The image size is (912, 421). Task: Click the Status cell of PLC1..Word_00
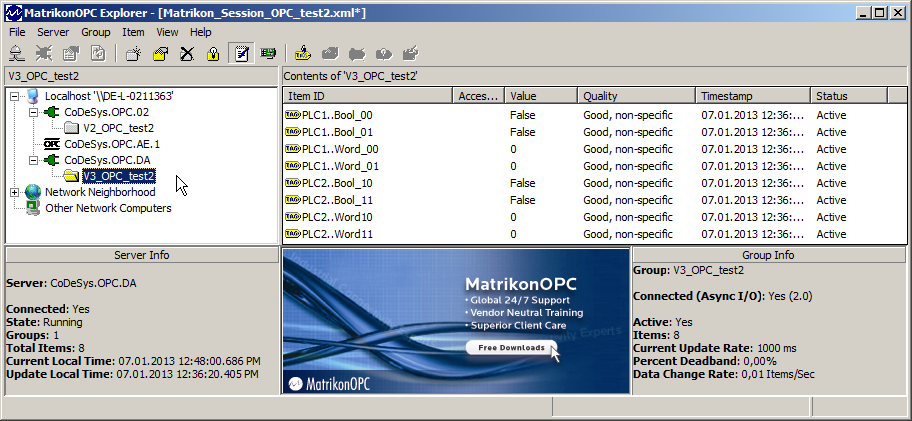pos(849,149)
